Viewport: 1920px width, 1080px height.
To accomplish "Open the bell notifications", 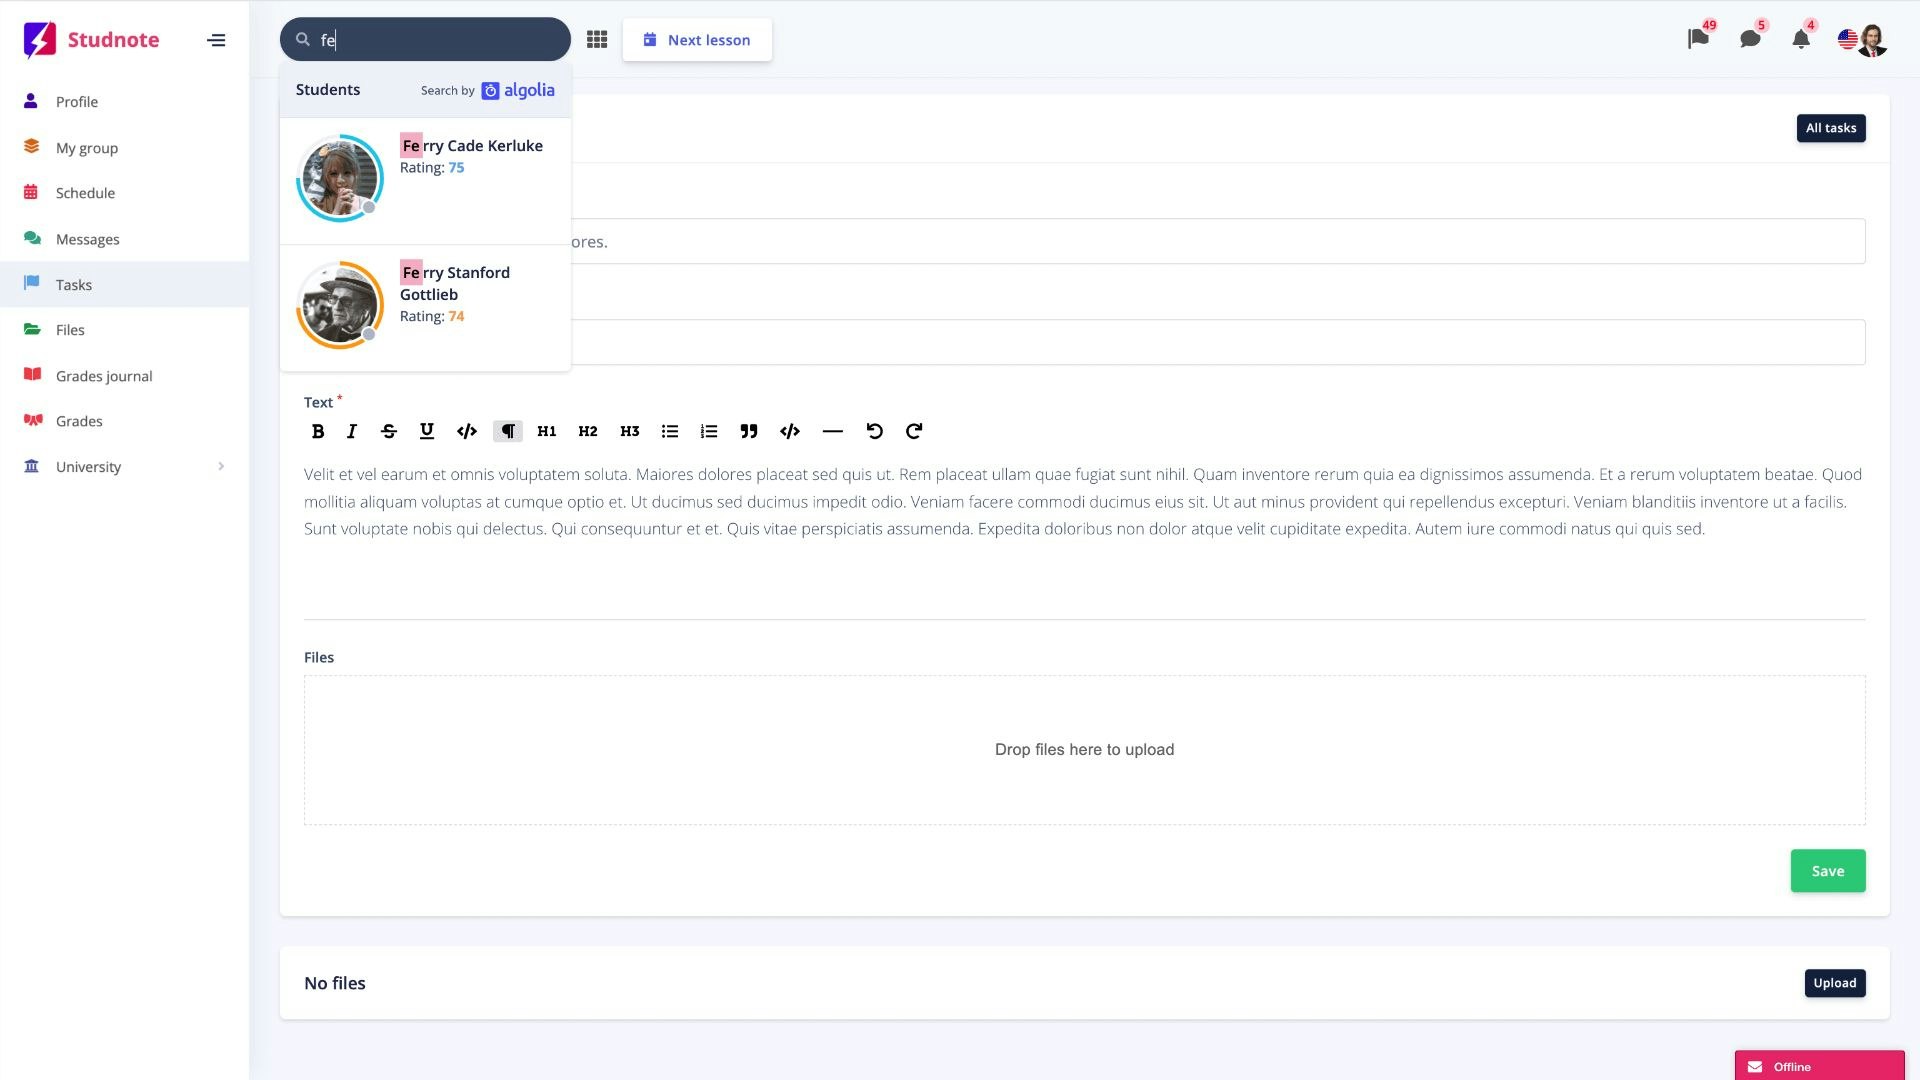I will [x=1800, y=40].
